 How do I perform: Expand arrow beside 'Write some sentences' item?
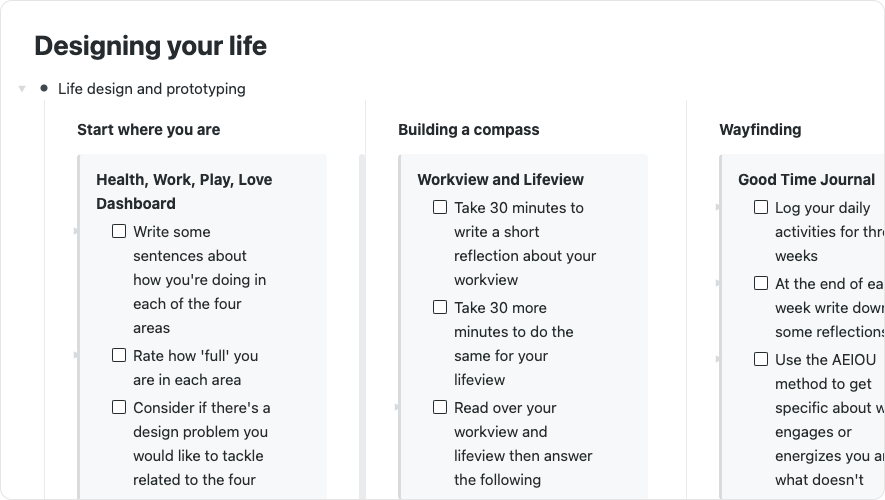(76, 231)
